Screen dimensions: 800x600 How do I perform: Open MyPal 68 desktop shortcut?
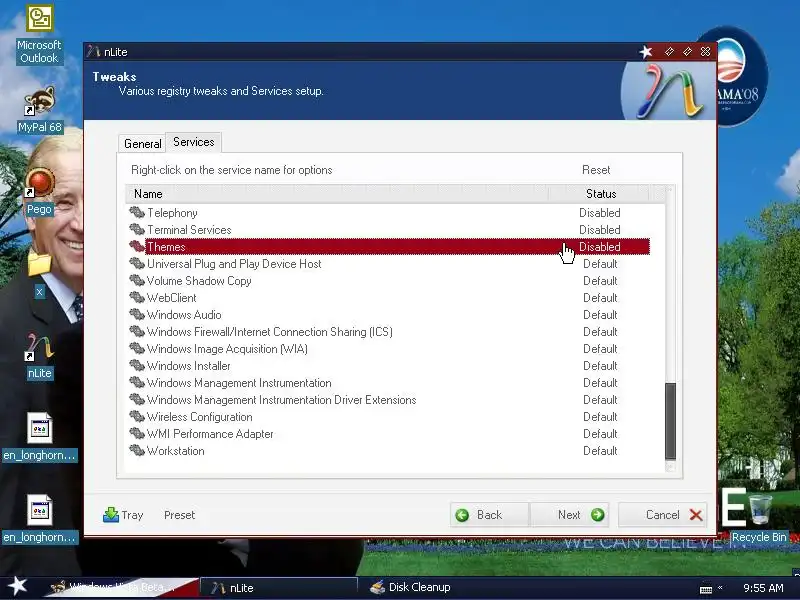tap(39, 110)
